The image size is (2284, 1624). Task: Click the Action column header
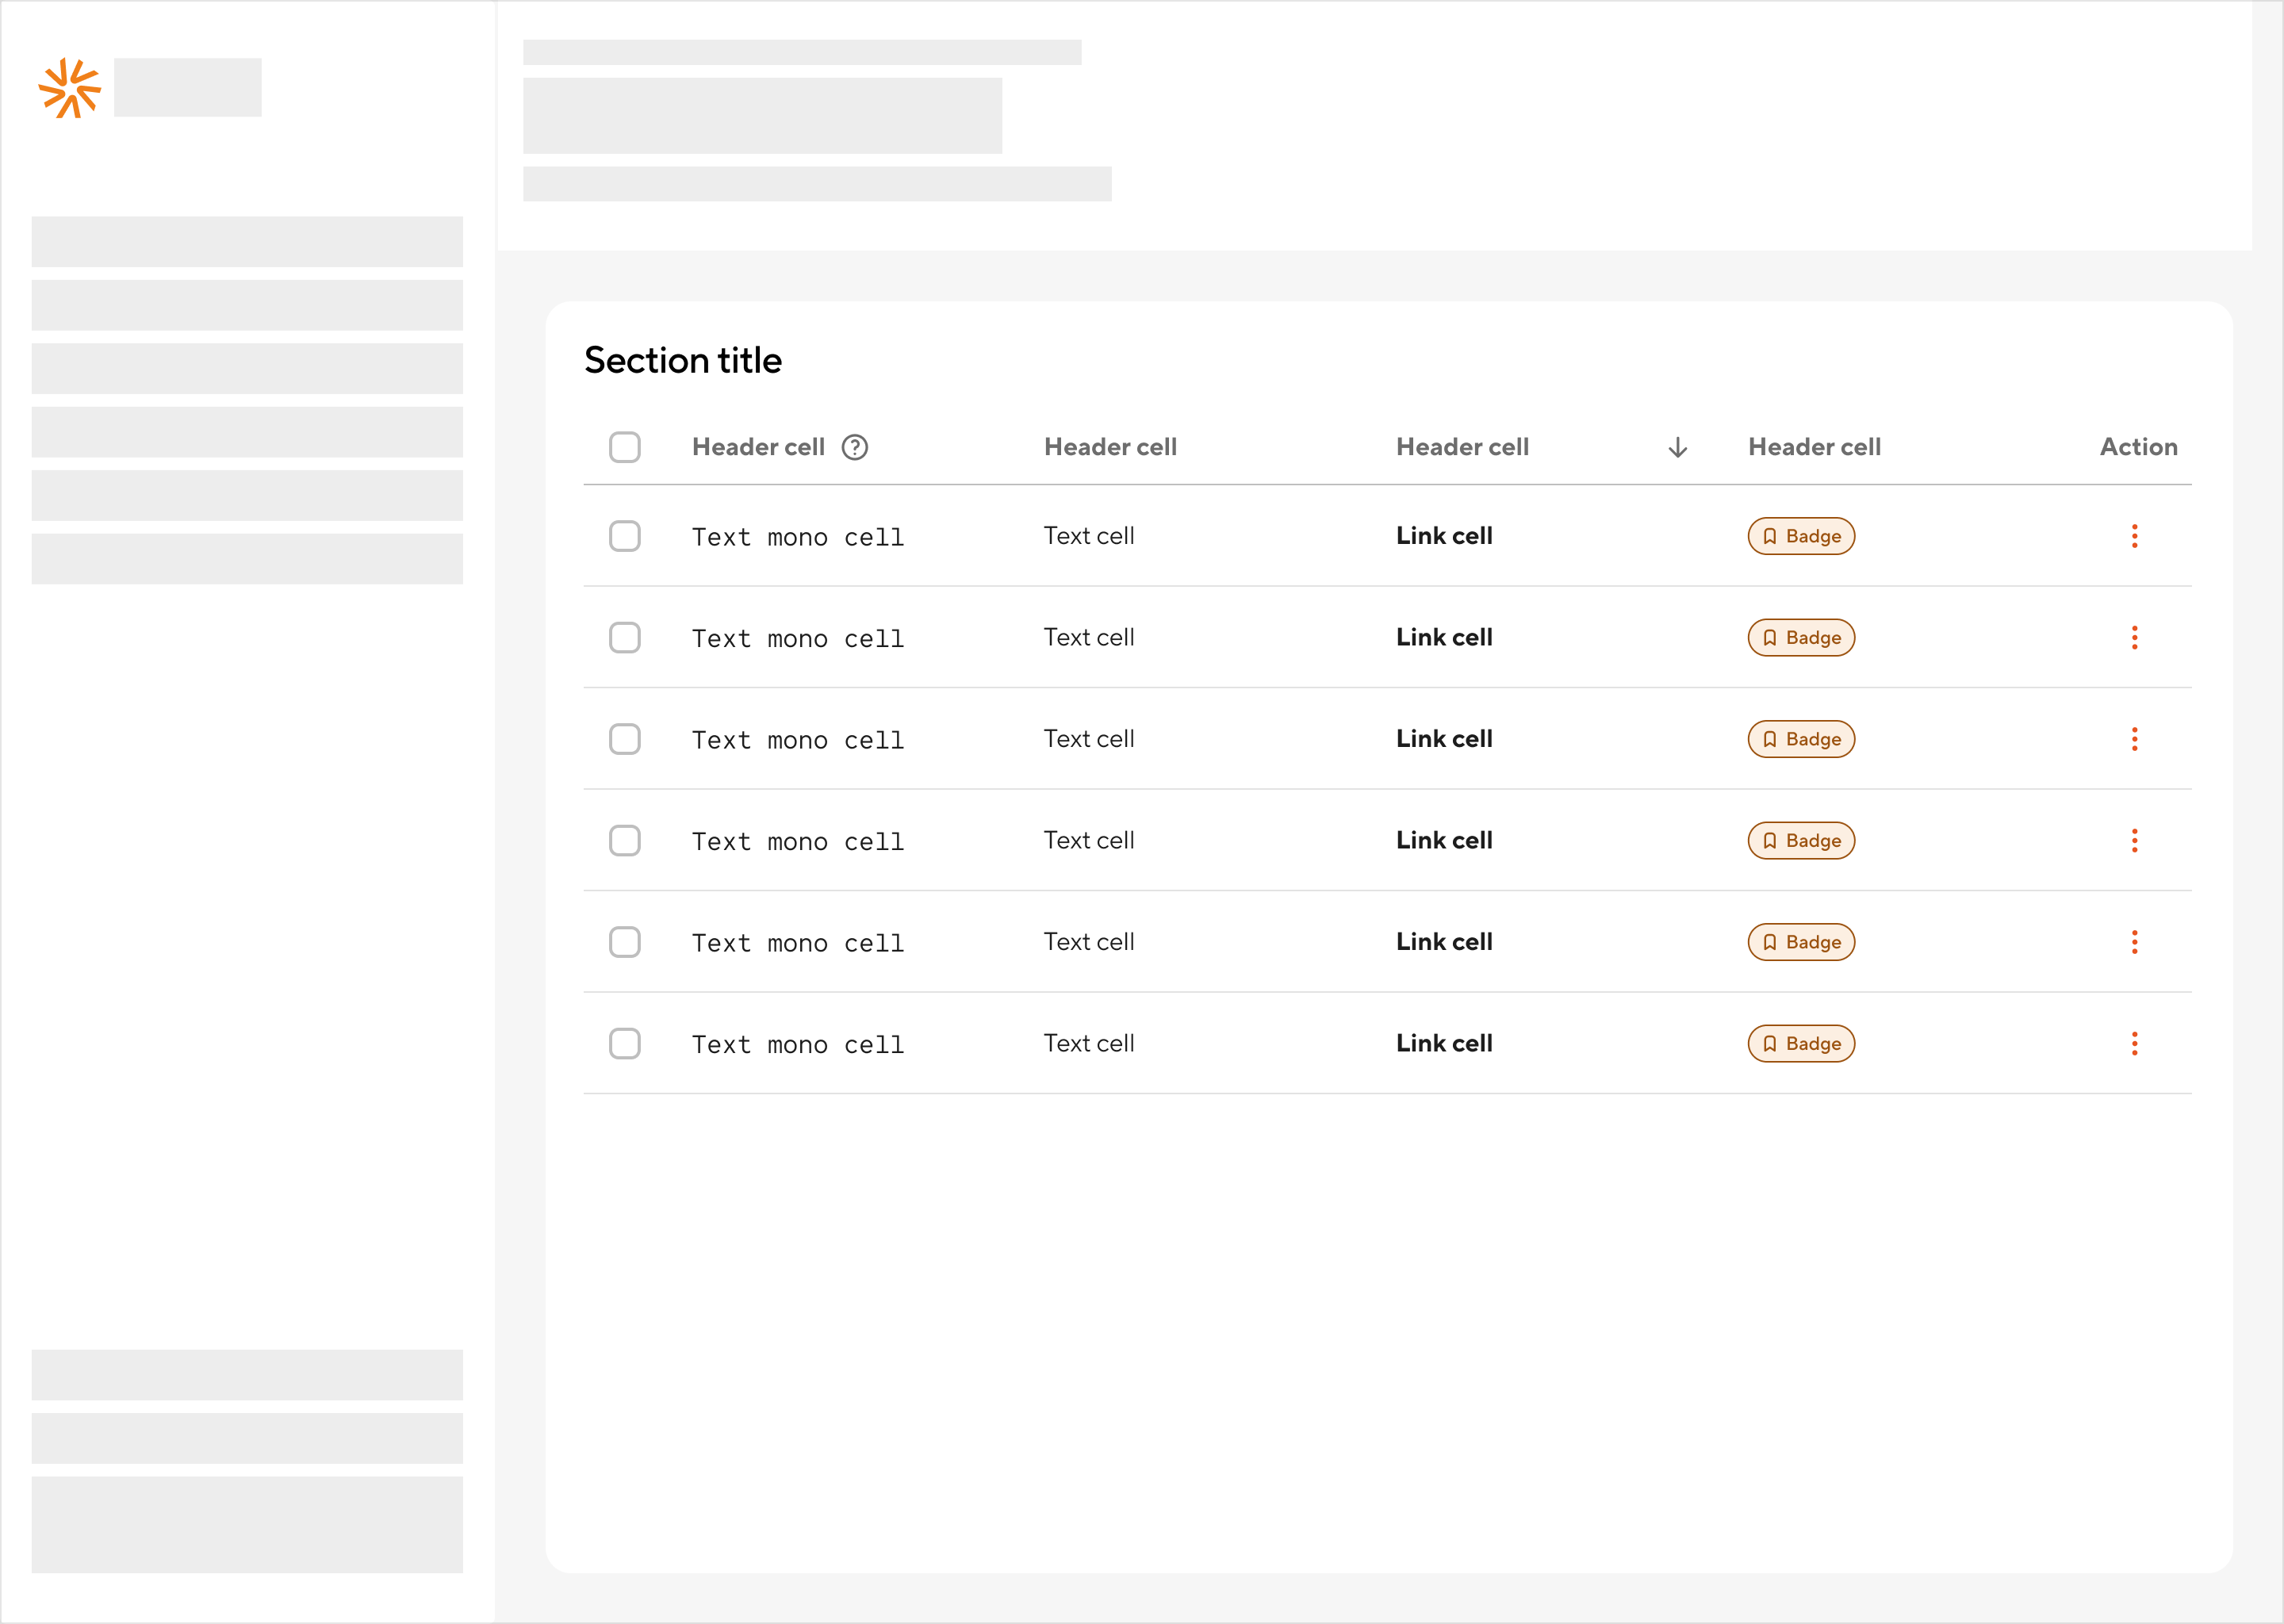point(2139,447)
